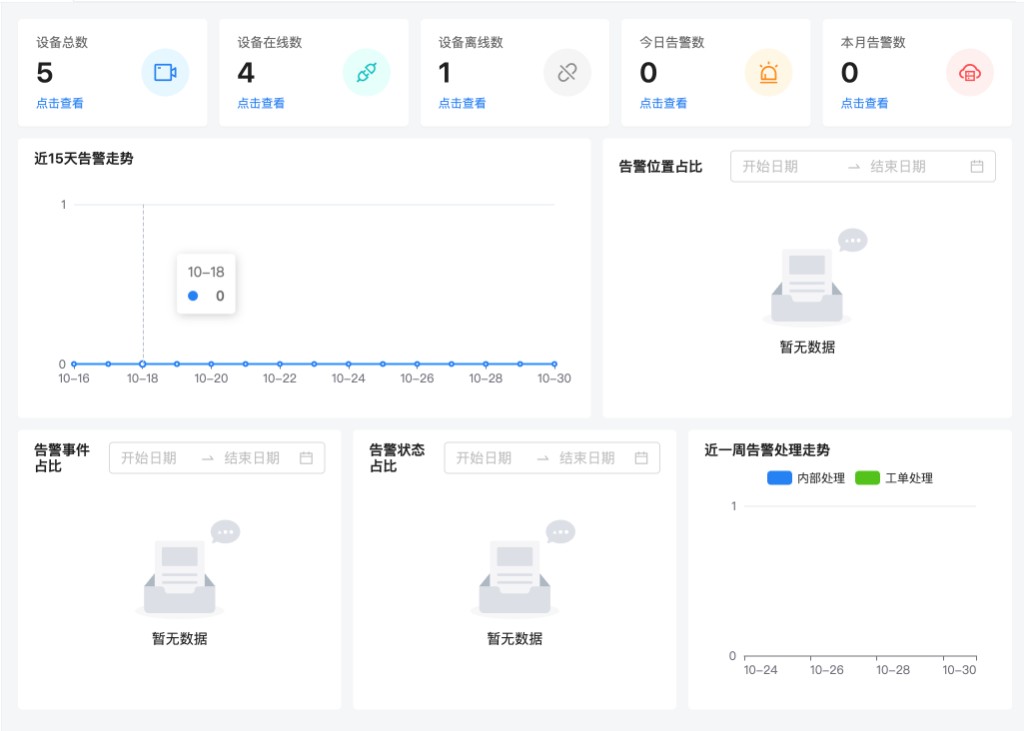Open 点击查看 link under 今日告警数

pyautogui.click(x=664, y=103)
